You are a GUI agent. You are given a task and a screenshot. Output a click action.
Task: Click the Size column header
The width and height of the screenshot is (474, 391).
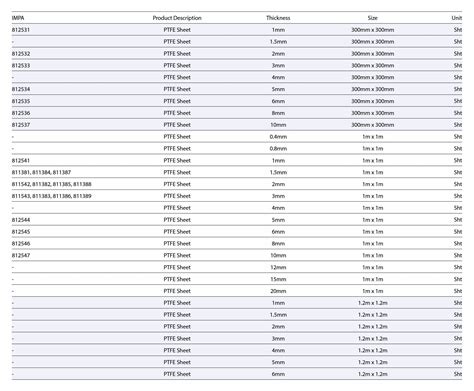point(372,18)
